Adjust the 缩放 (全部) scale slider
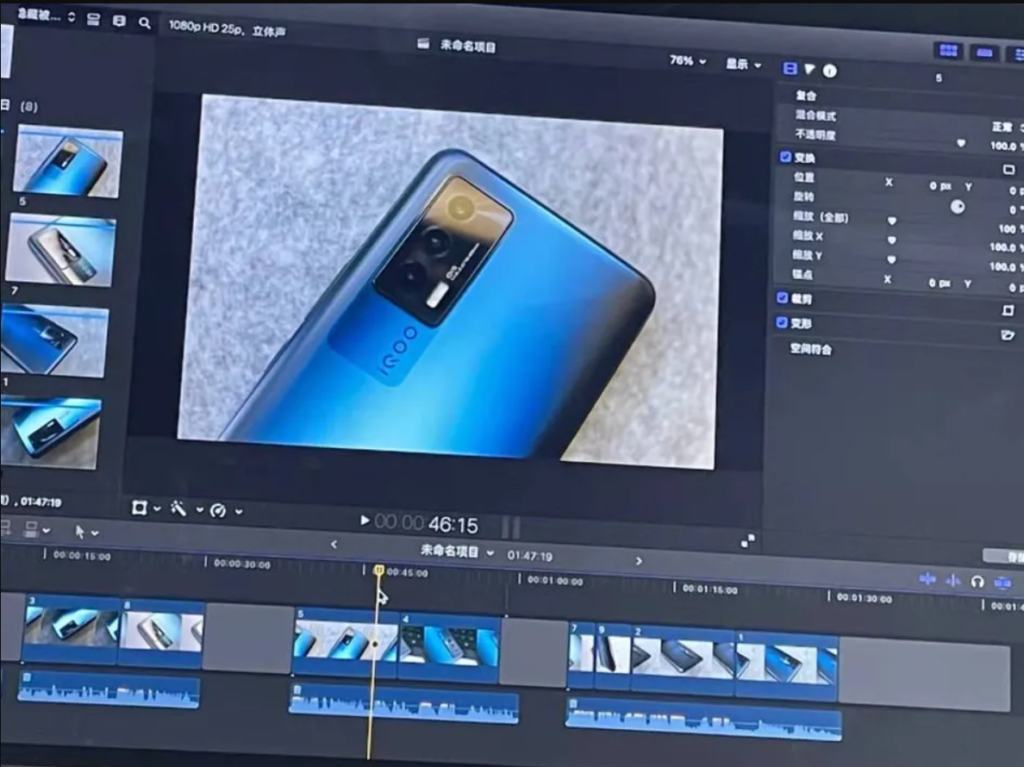The height and width of the screenshot is (767, 1024). point(892,221)
